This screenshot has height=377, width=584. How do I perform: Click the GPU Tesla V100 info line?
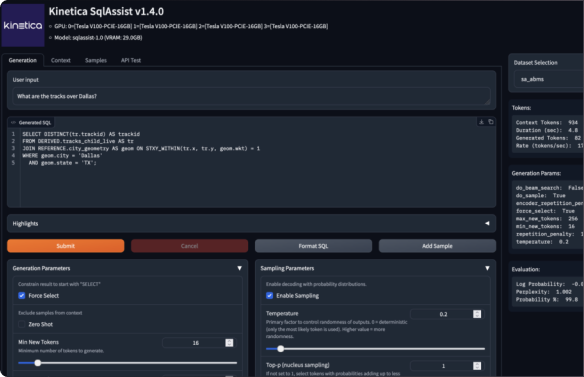click(191, 26)
